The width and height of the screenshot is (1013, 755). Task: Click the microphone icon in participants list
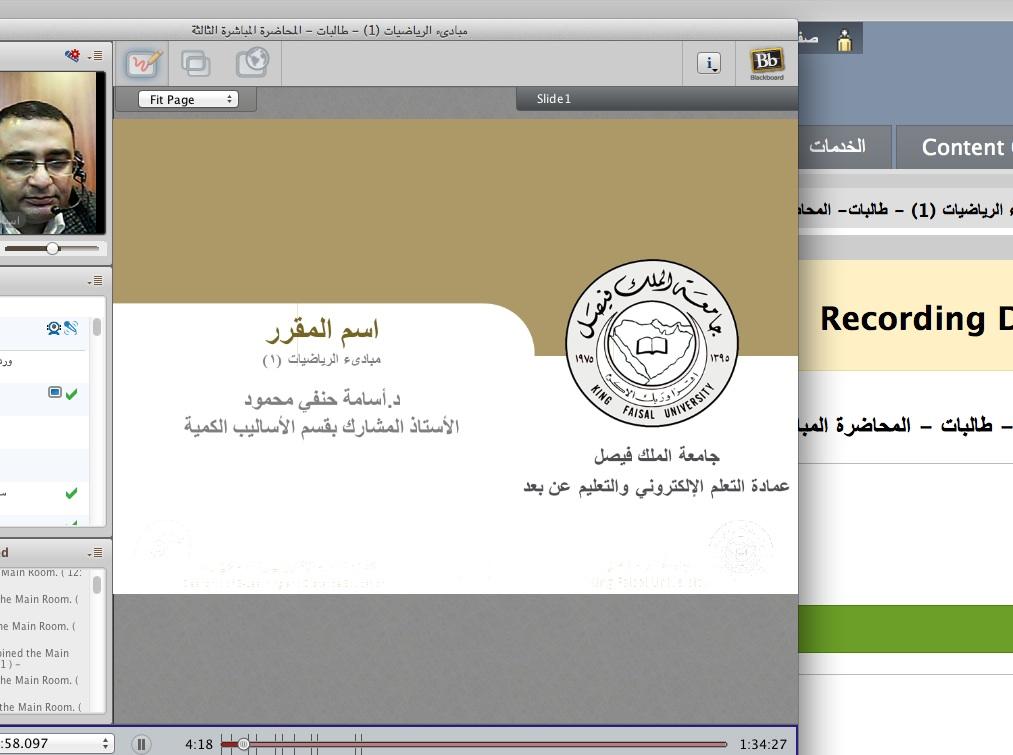[71, 328]
